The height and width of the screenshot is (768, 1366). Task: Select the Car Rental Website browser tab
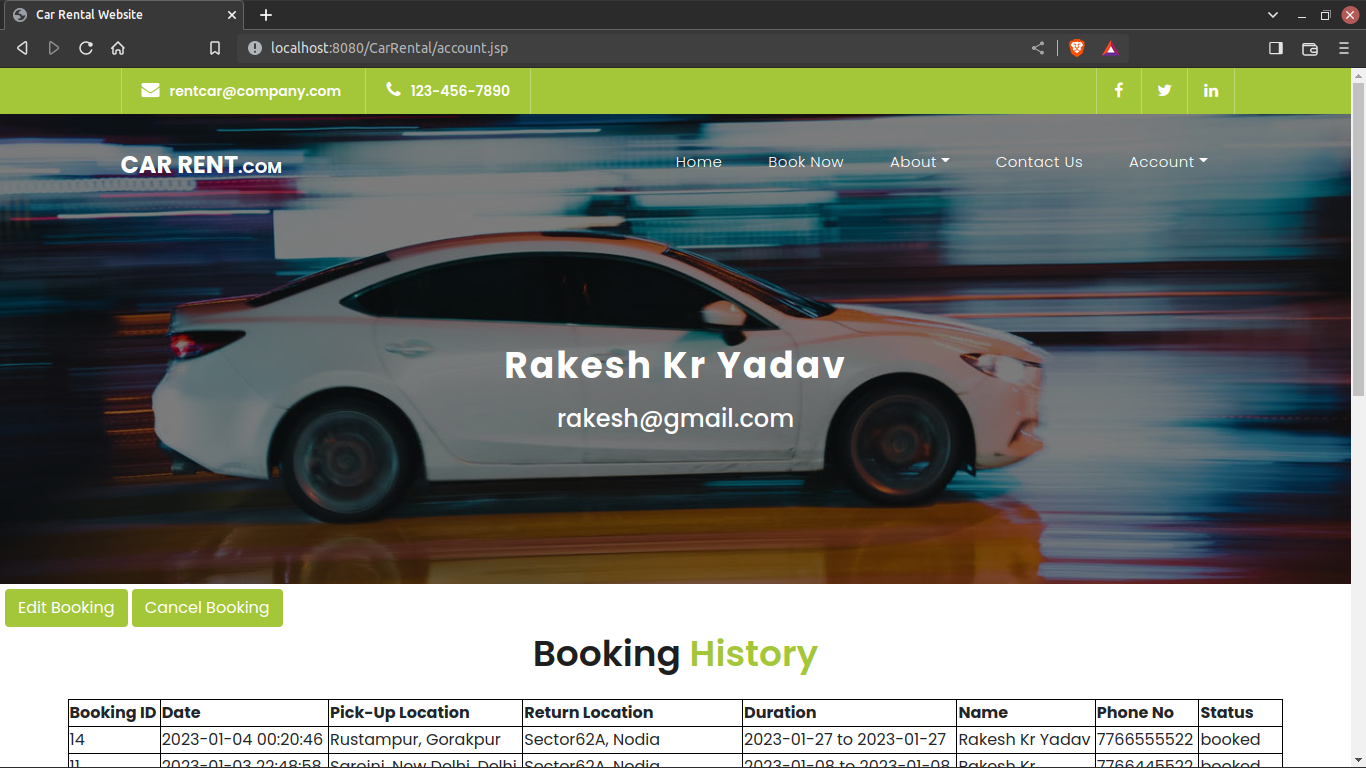click(123, 15)
